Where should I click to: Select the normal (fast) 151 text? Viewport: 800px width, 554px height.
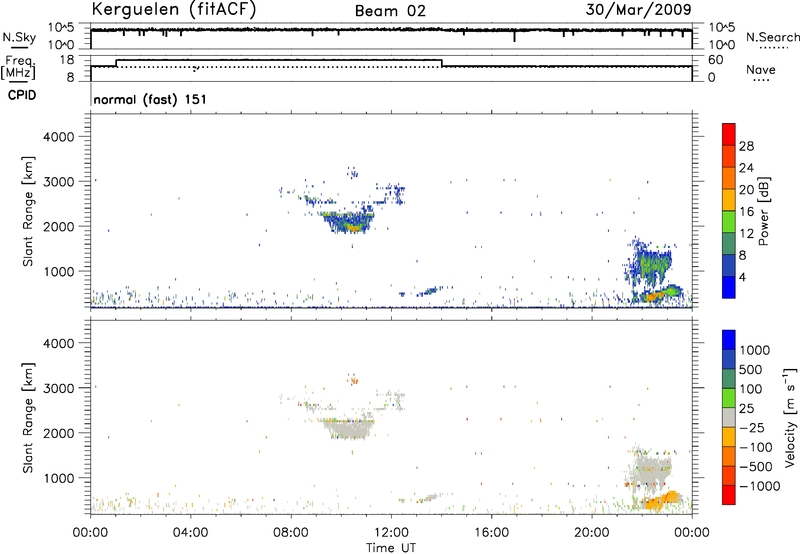point(151,99)
